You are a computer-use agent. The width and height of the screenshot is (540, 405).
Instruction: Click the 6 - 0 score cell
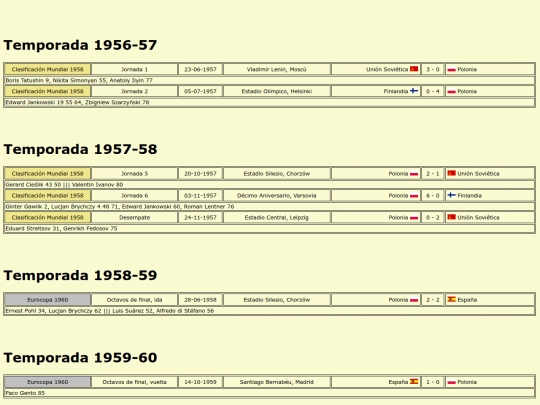point(433,196)
